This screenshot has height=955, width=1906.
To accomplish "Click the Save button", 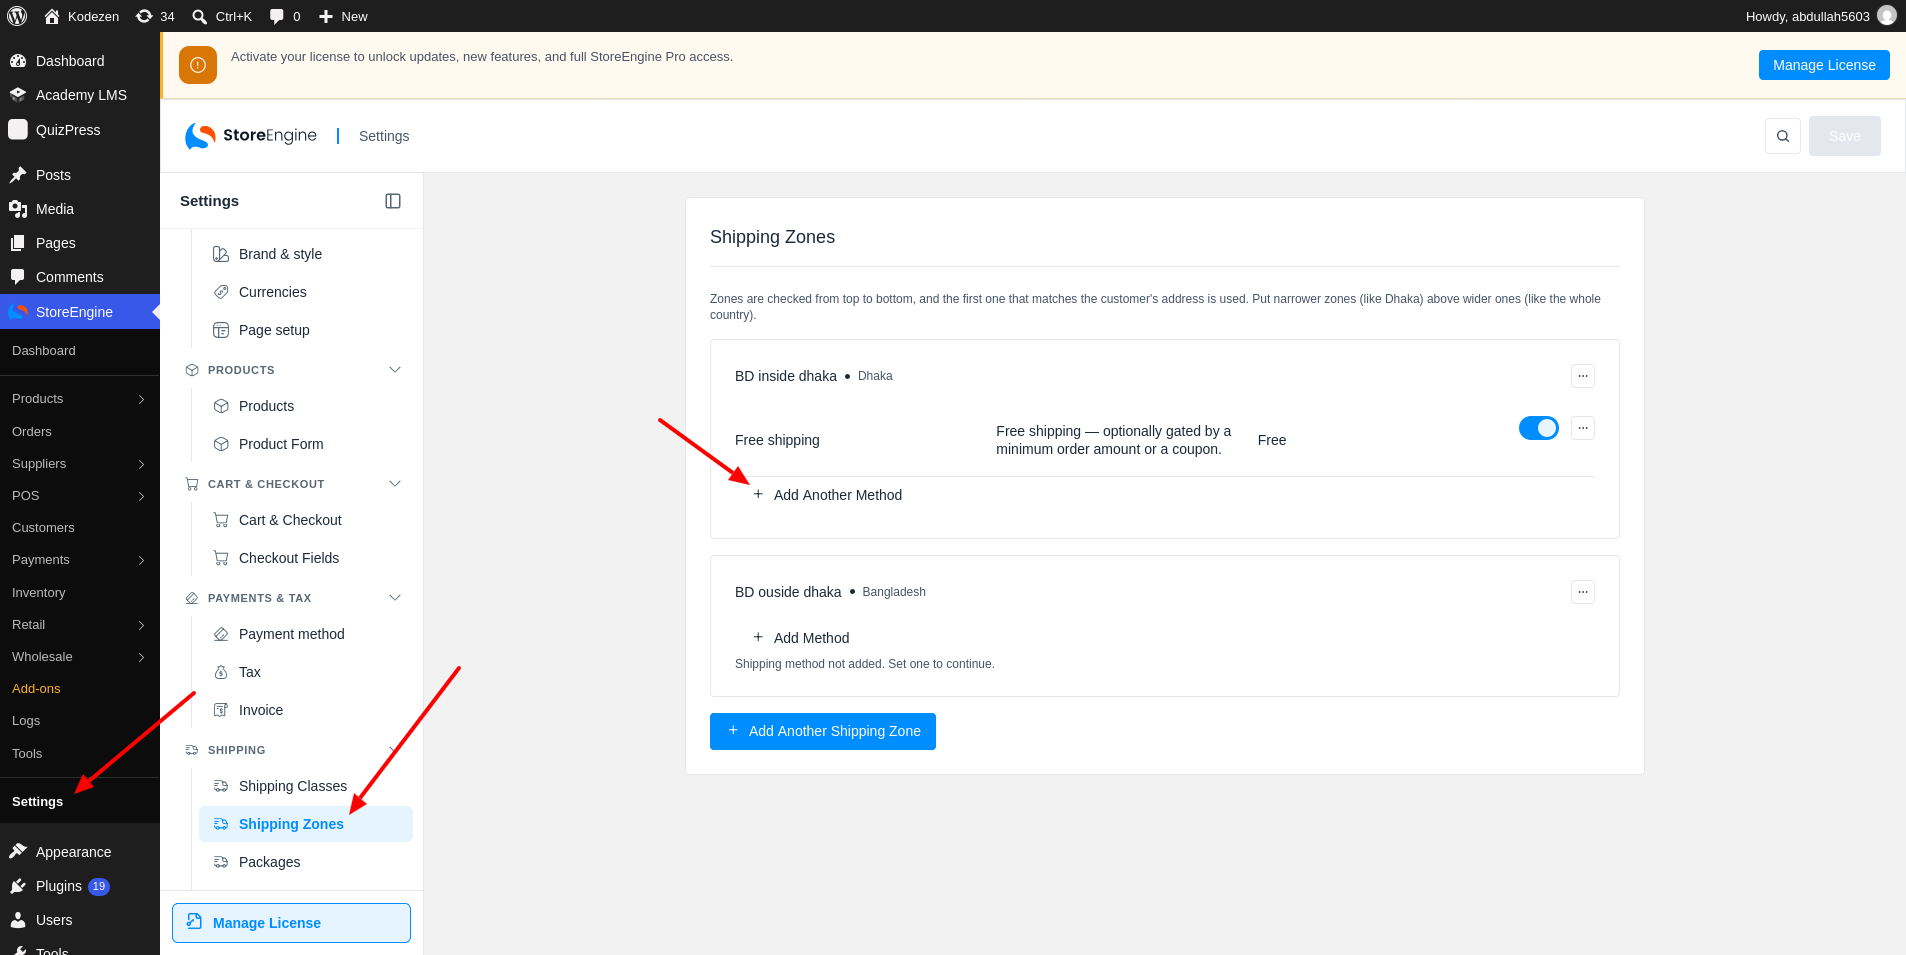I will (x=1845, y=136).
